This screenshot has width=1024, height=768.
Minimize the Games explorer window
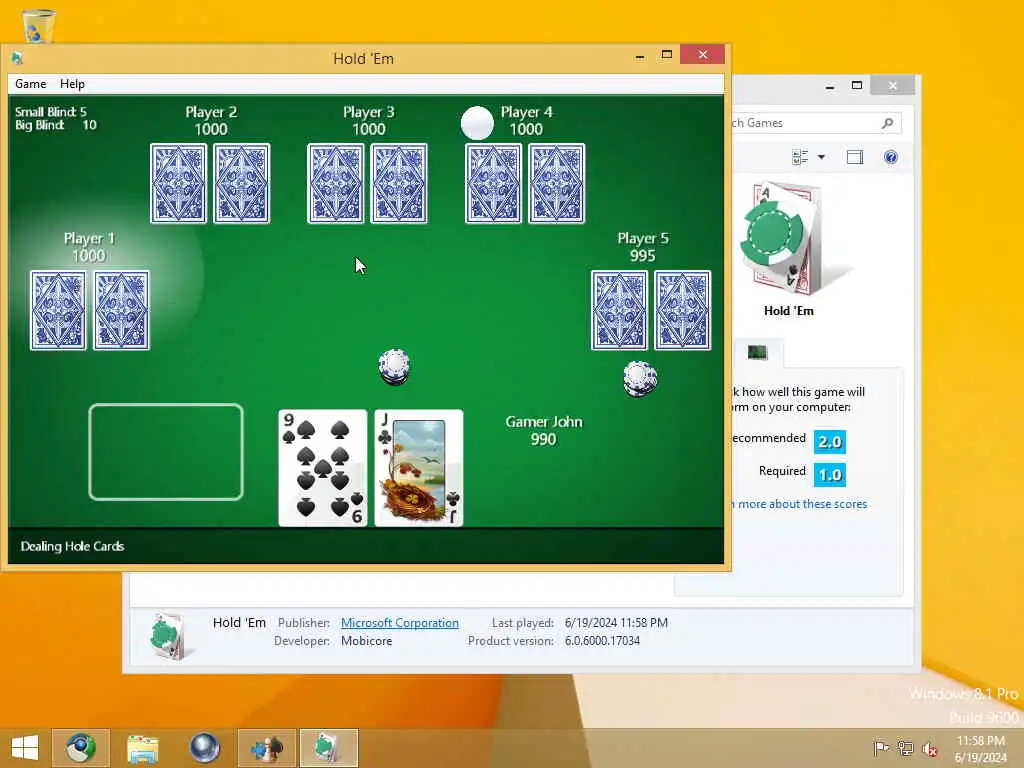829,86
